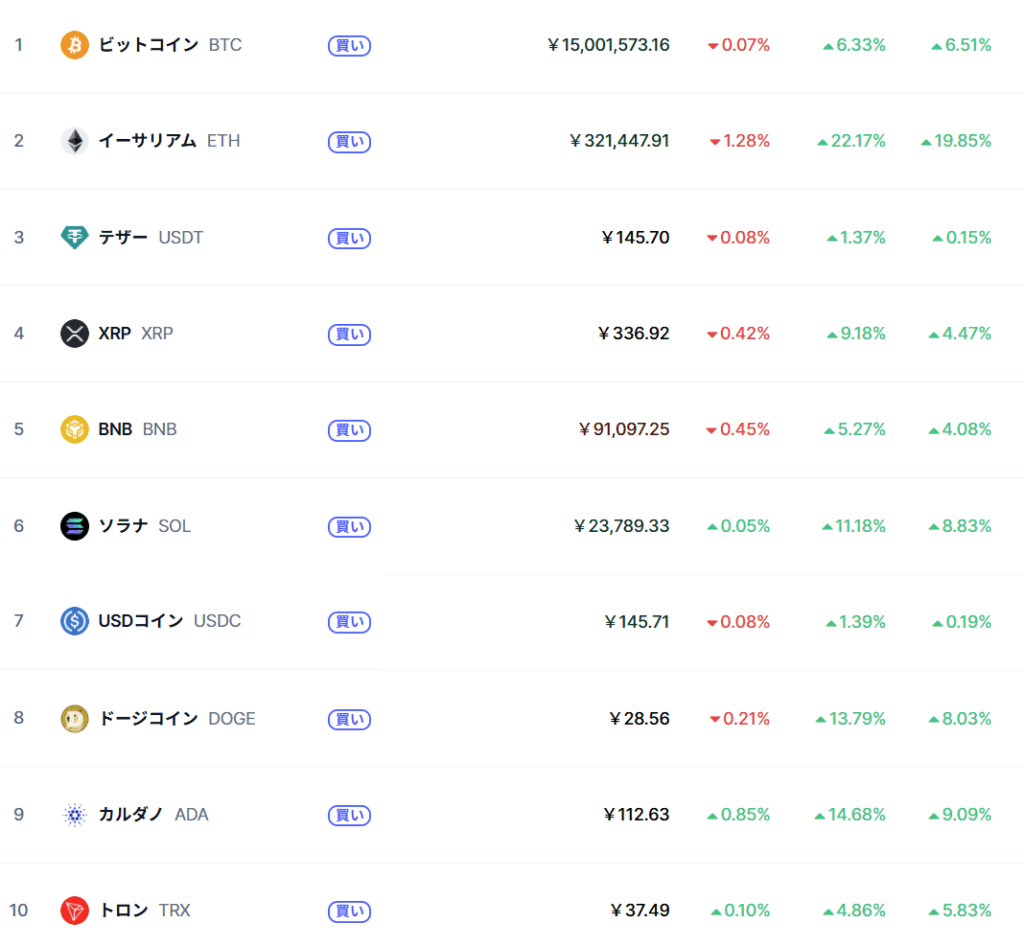Open the トロン TRX name link

tap(144, 911)
